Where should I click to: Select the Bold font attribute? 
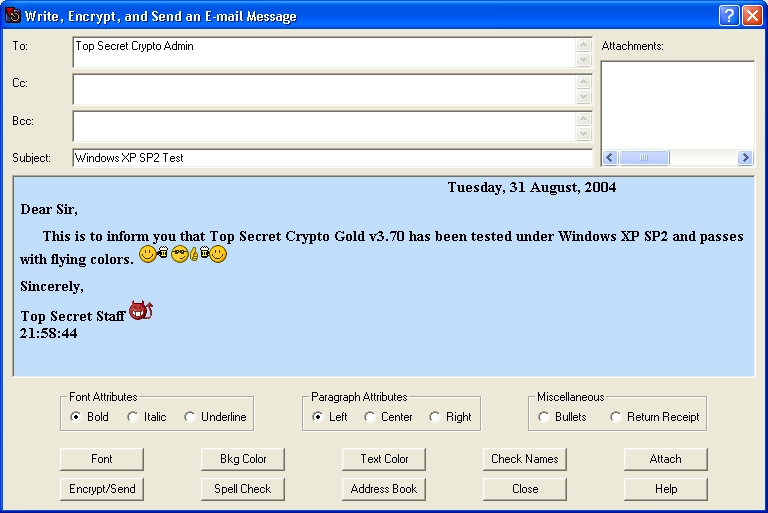[x=89, y=417]
